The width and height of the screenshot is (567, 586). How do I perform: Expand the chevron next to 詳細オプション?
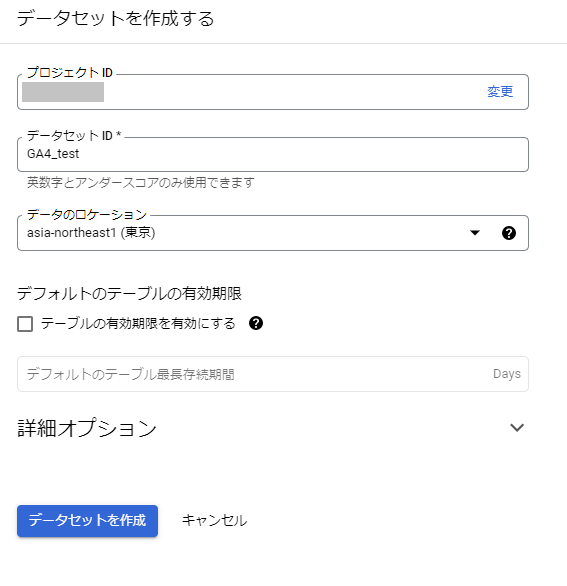point(517,428)
